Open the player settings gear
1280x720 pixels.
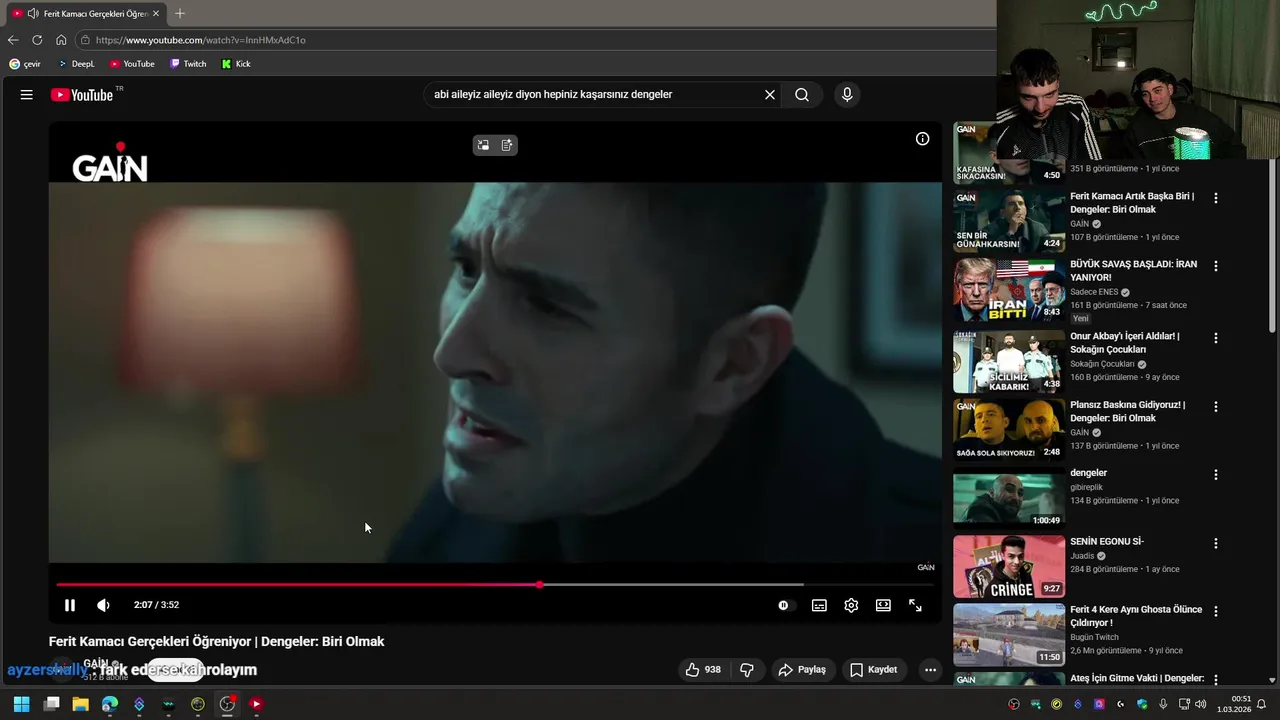click(851, 605)
